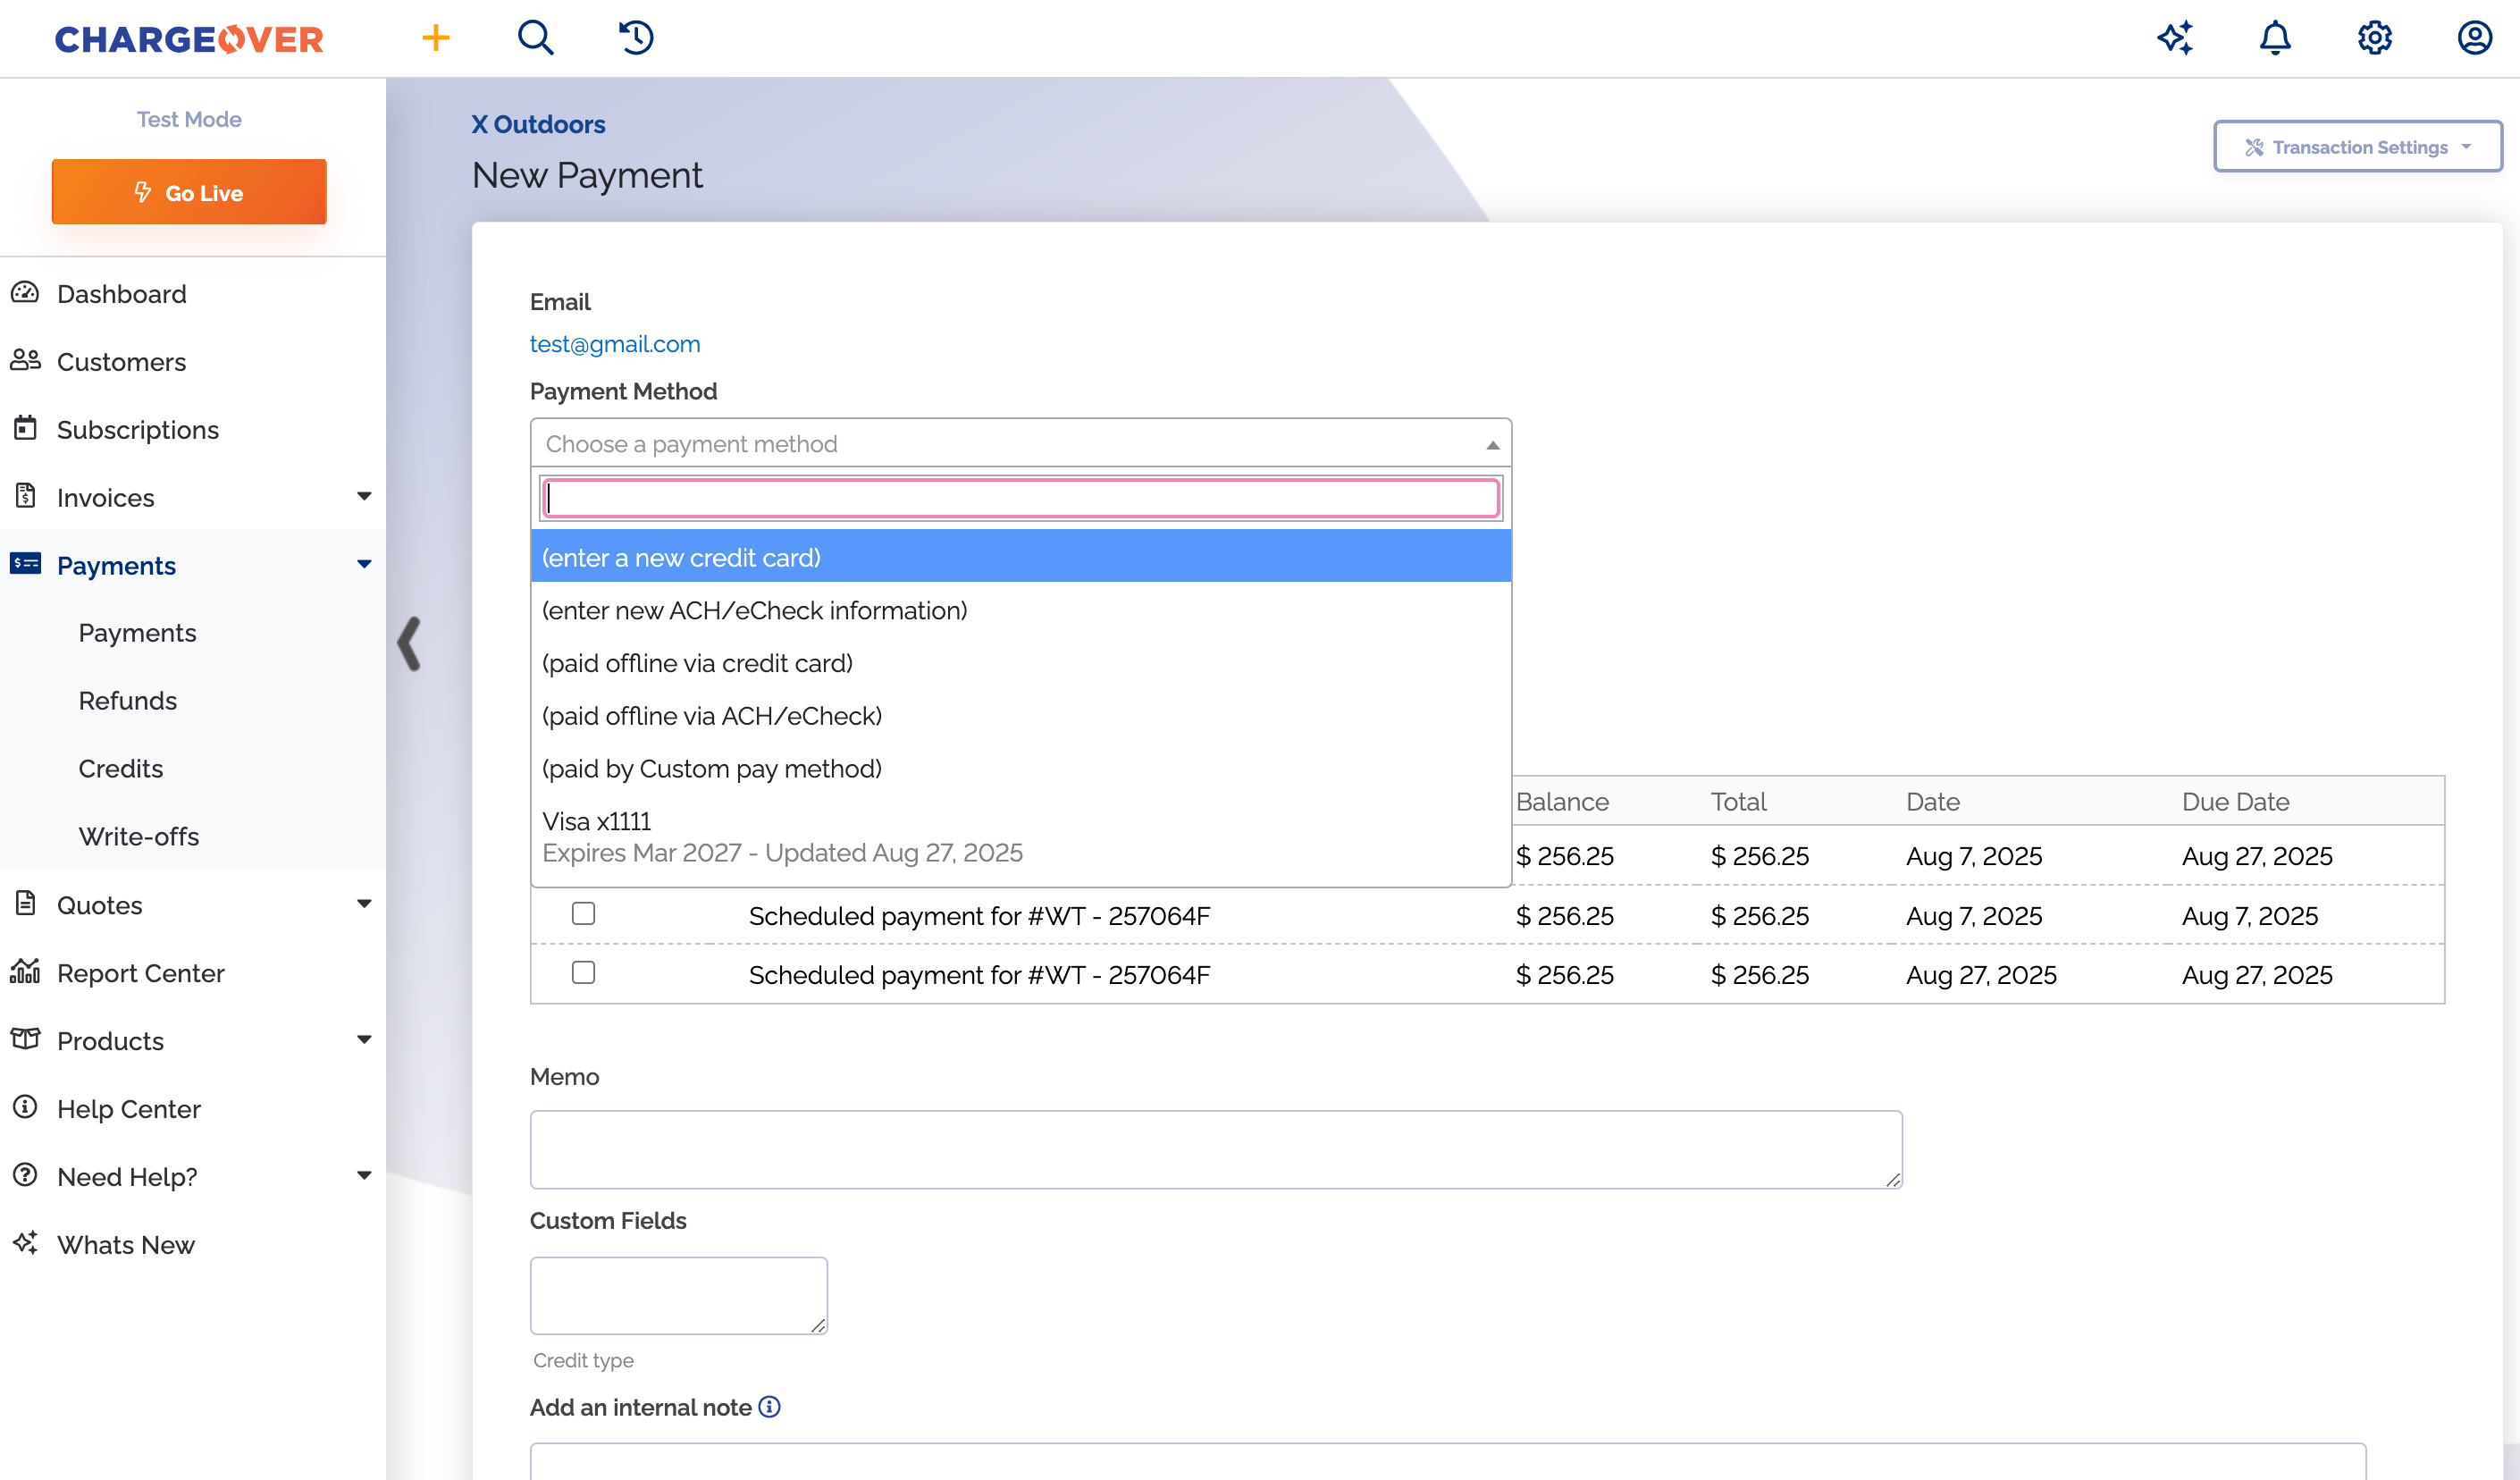Check first Scheduled payment #WT - 257064F box
The height and width of the screenshot is (1480, 2520).
coord(583,913)
